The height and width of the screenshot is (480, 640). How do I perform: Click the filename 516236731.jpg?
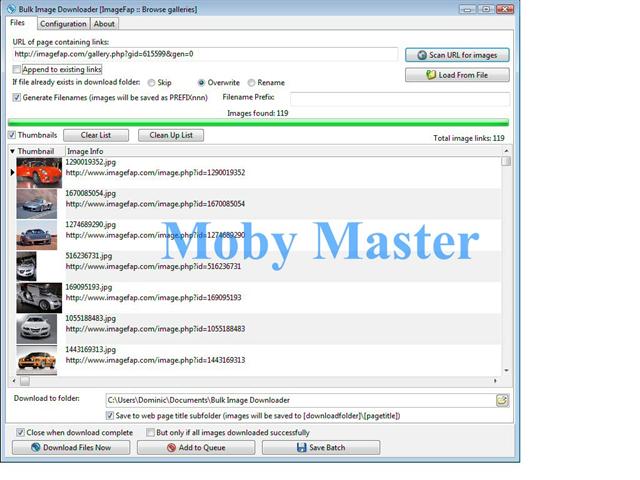point(89,256)
